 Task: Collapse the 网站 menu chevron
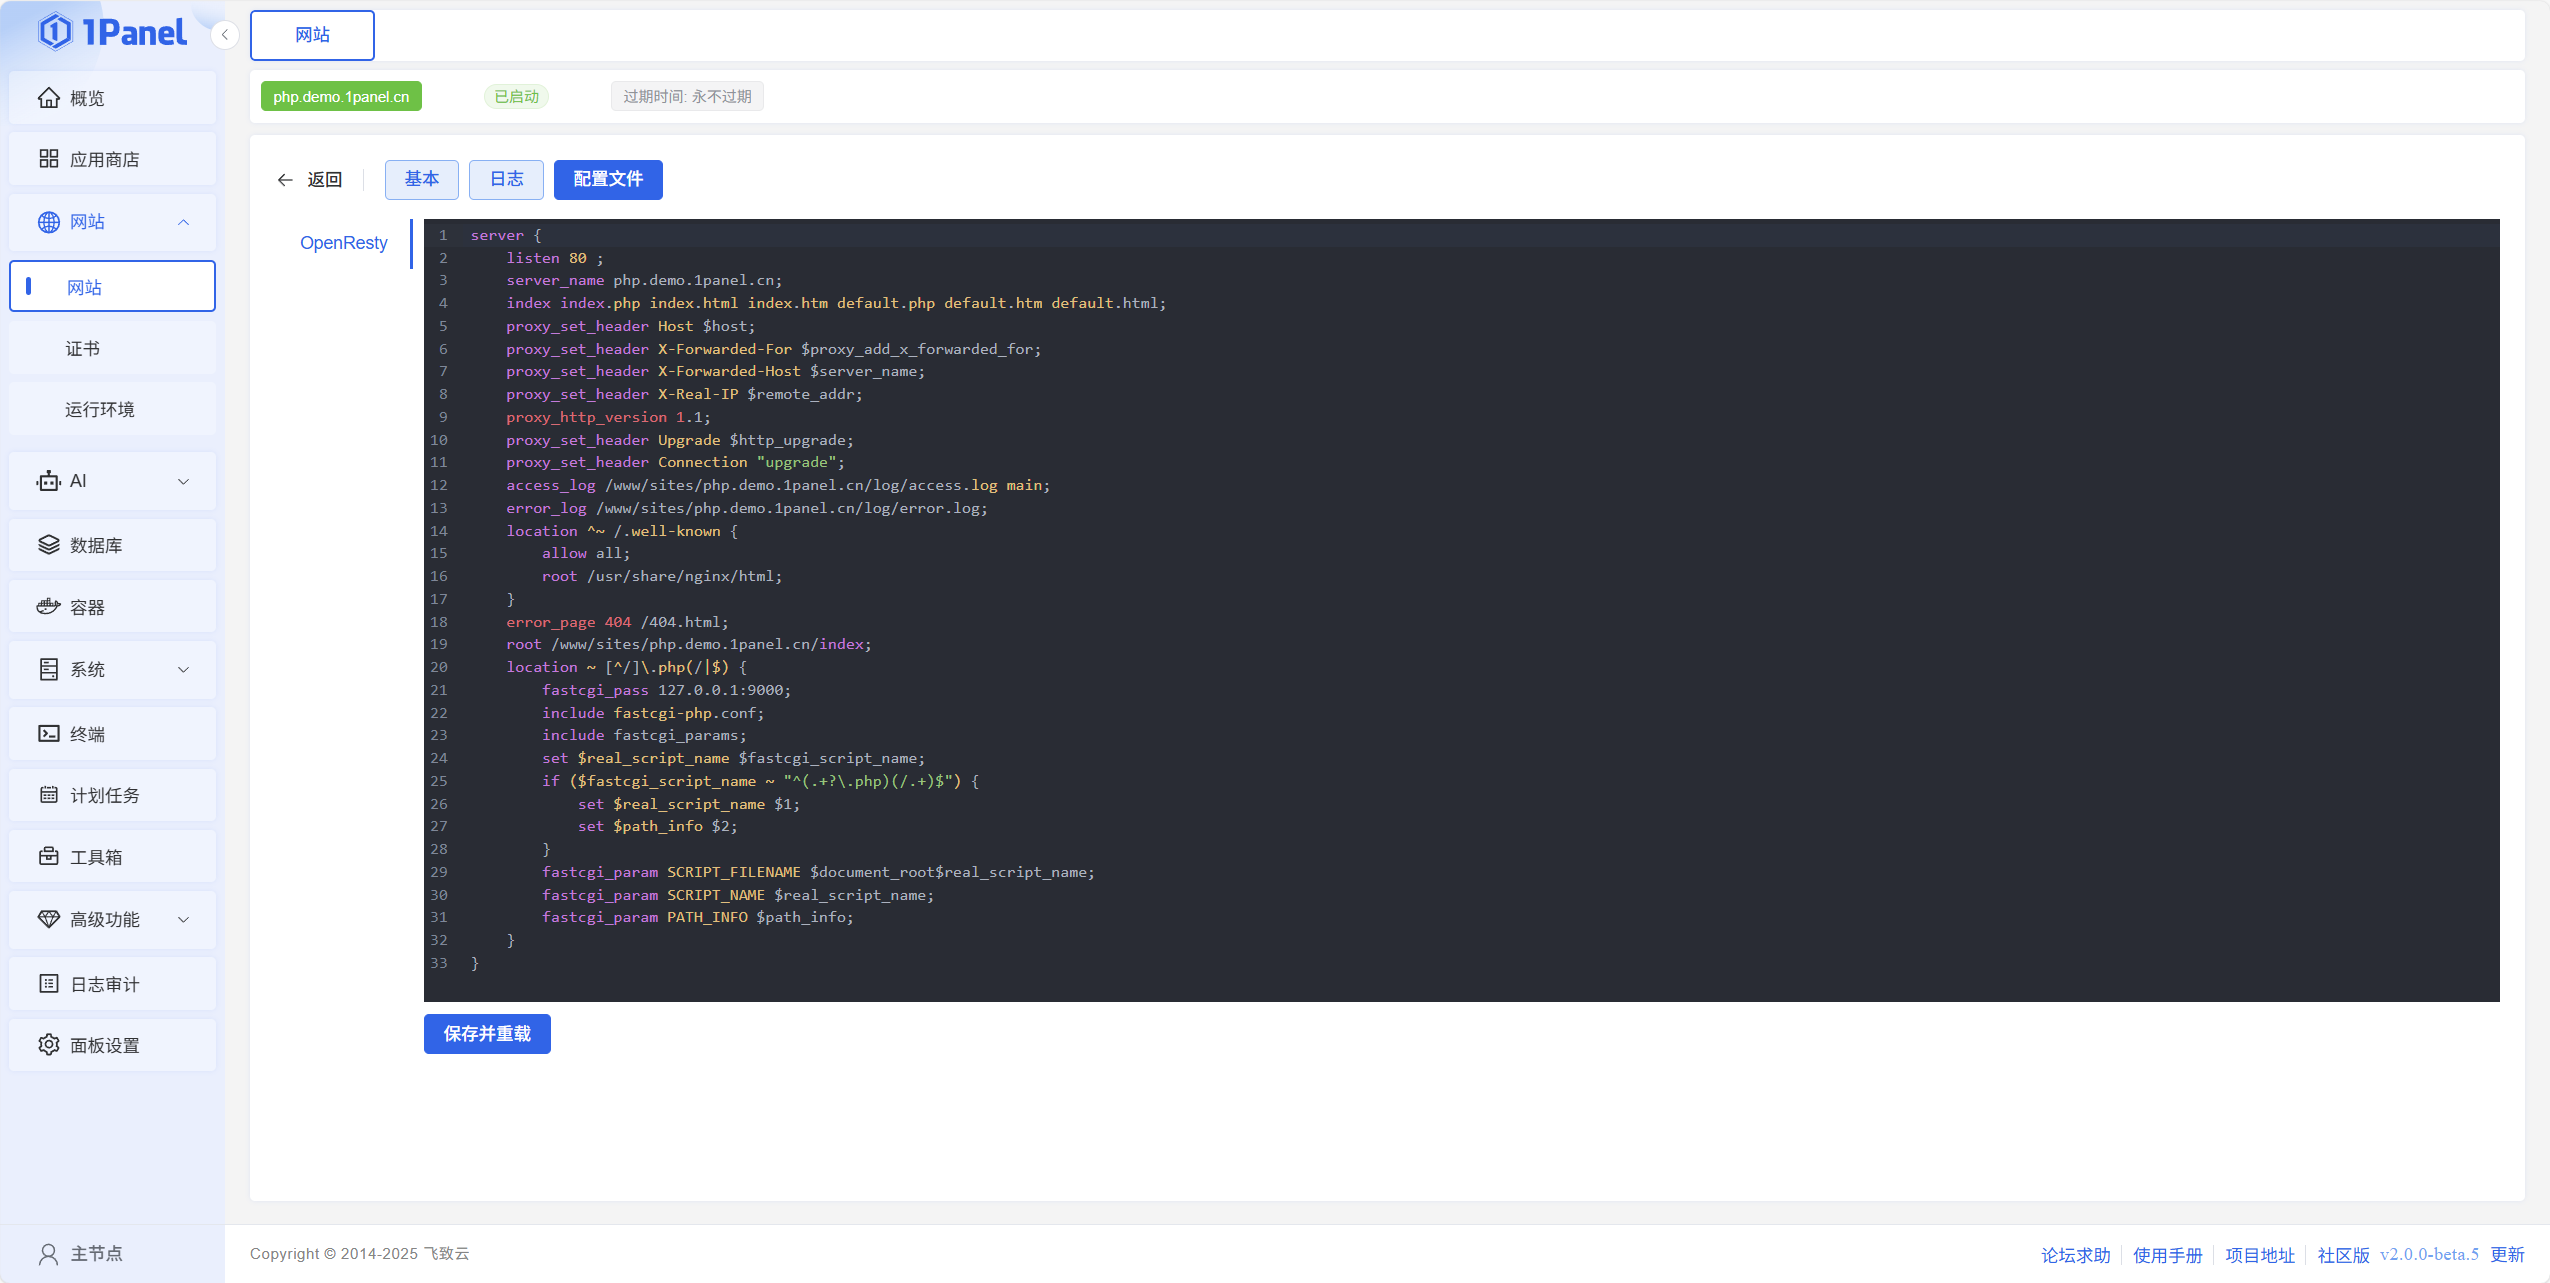184,222
